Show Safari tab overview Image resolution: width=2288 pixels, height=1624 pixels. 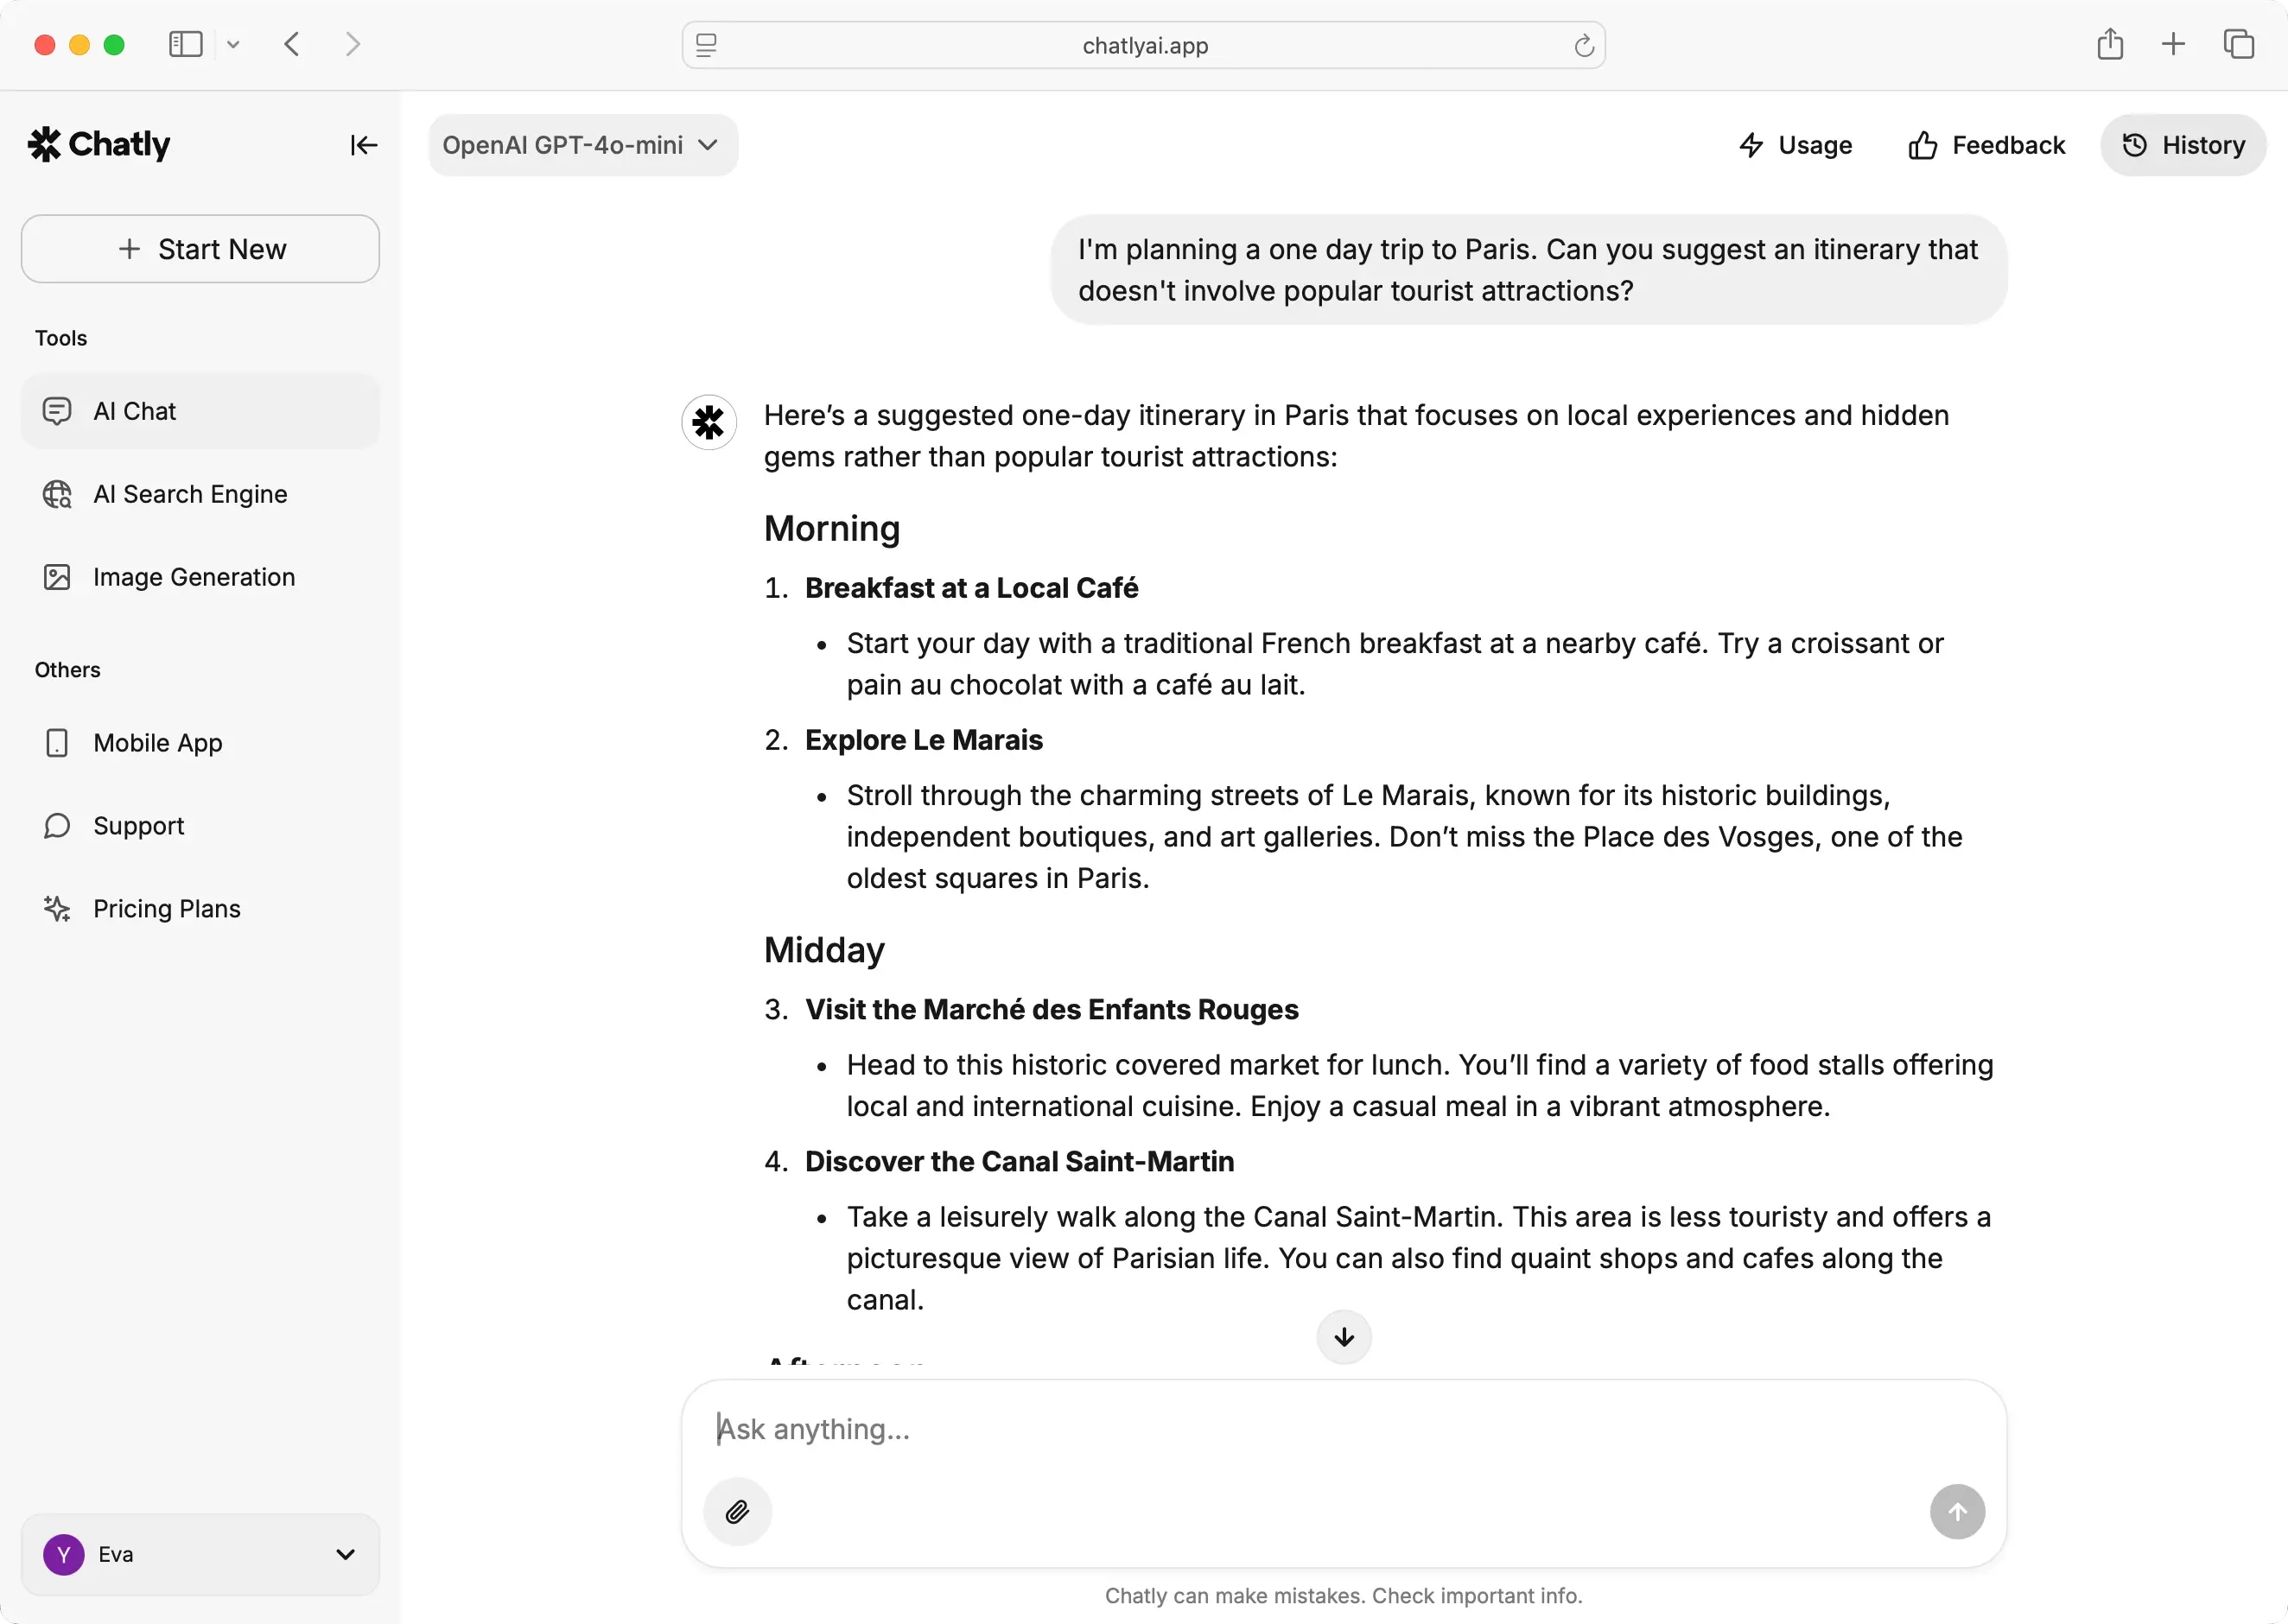tap(2238, 45)
